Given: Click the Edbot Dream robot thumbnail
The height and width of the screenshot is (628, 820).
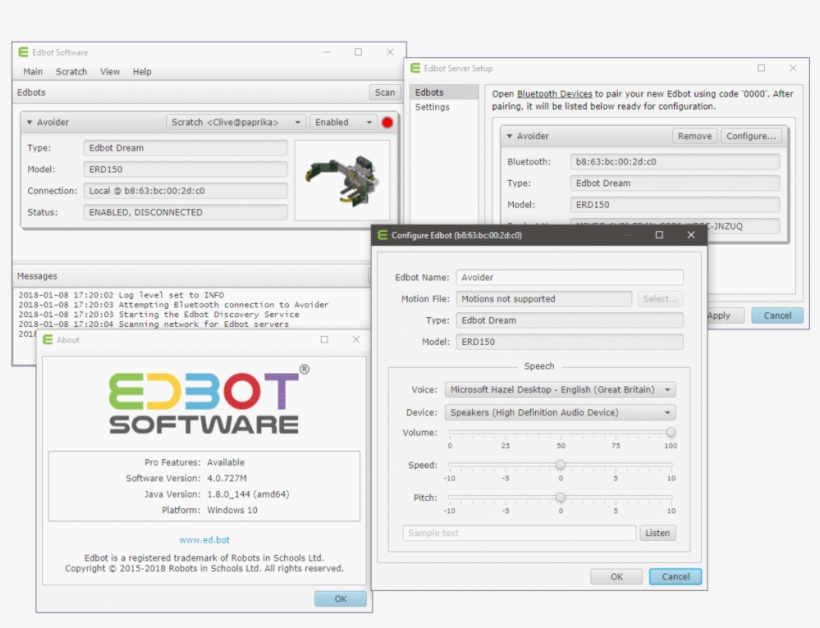Looking at the screenshot, I should pos(343,180).
